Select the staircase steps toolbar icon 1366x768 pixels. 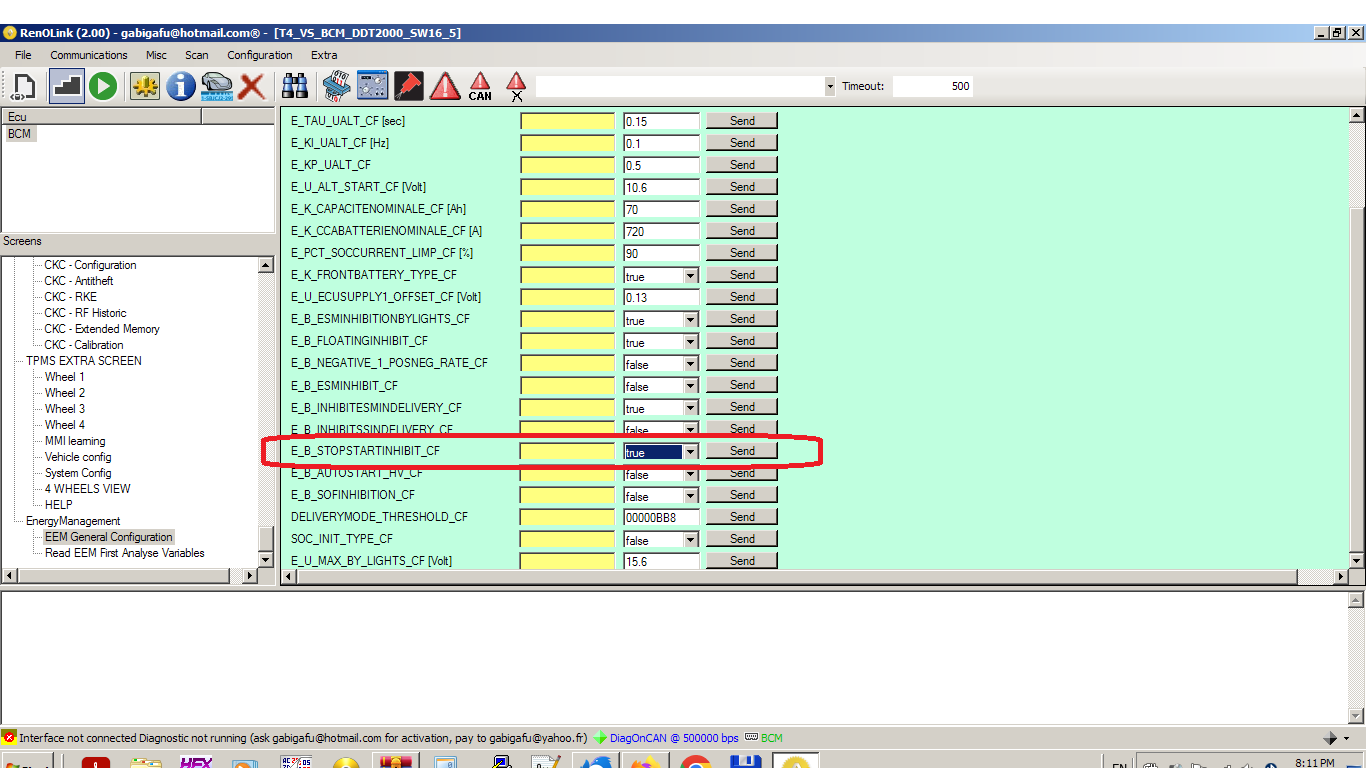tap(66, 86)
